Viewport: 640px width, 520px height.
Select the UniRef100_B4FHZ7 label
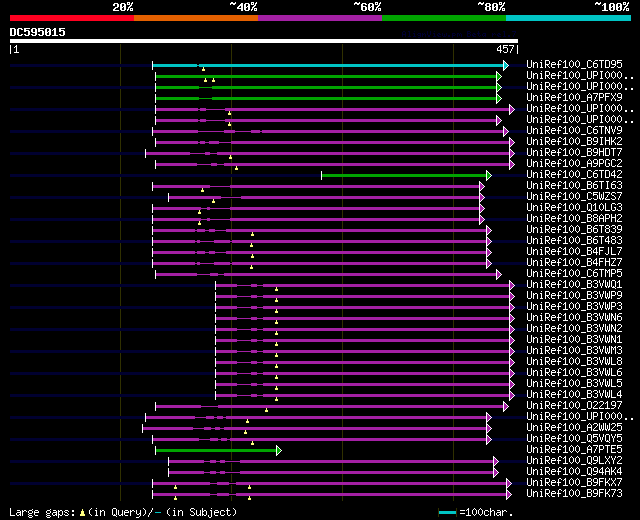tap(574, 263)
